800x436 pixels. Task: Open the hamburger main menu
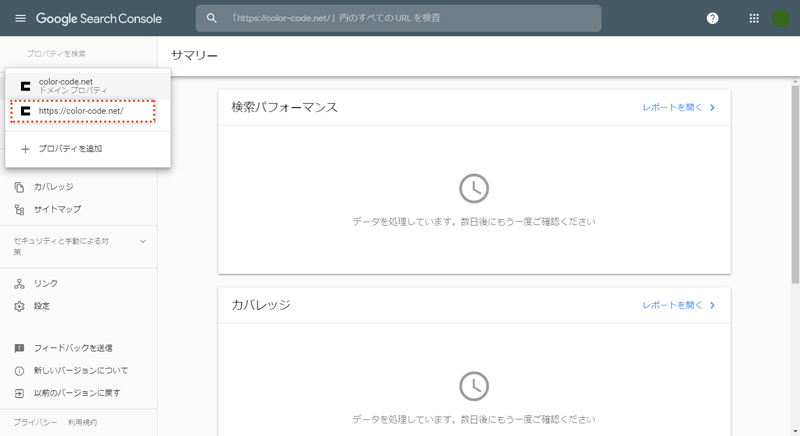(x=20, y=18)
